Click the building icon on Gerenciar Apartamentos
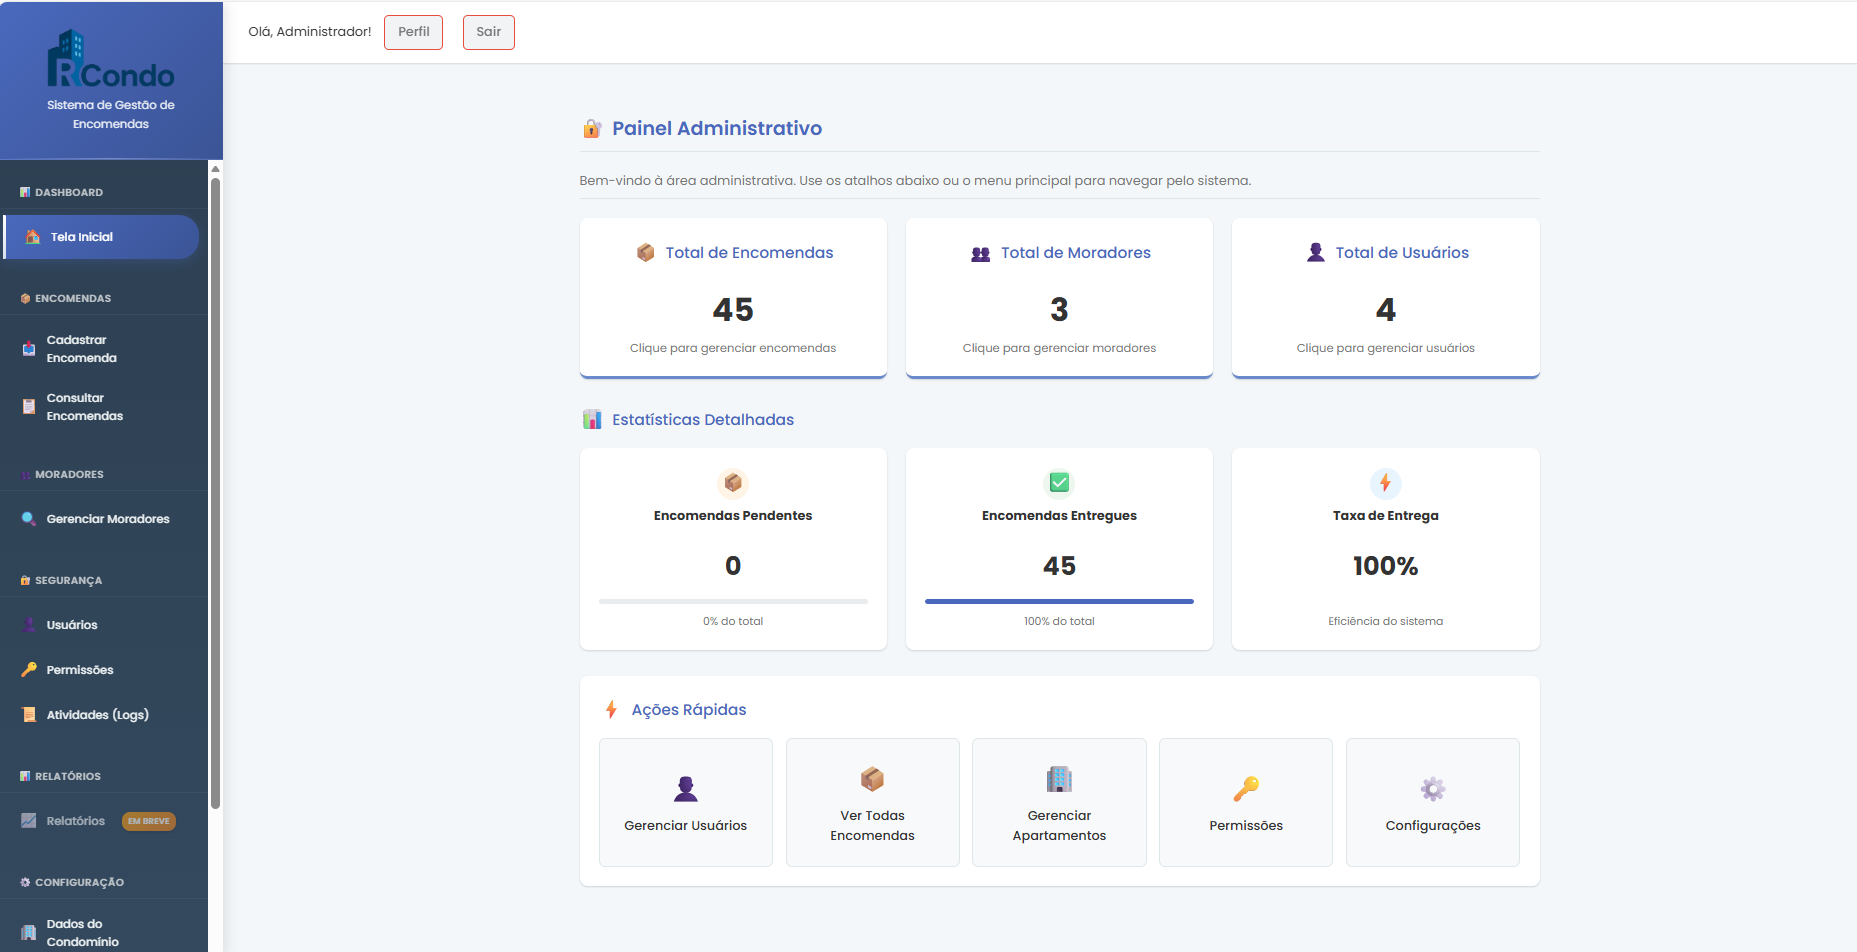 [1058, 778]
